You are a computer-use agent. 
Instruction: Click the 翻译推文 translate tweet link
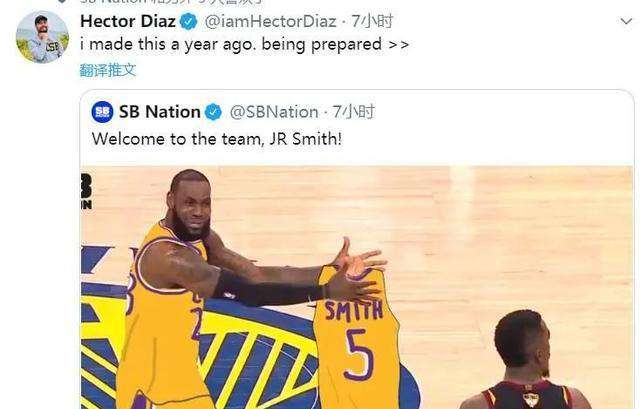point(107,70)
